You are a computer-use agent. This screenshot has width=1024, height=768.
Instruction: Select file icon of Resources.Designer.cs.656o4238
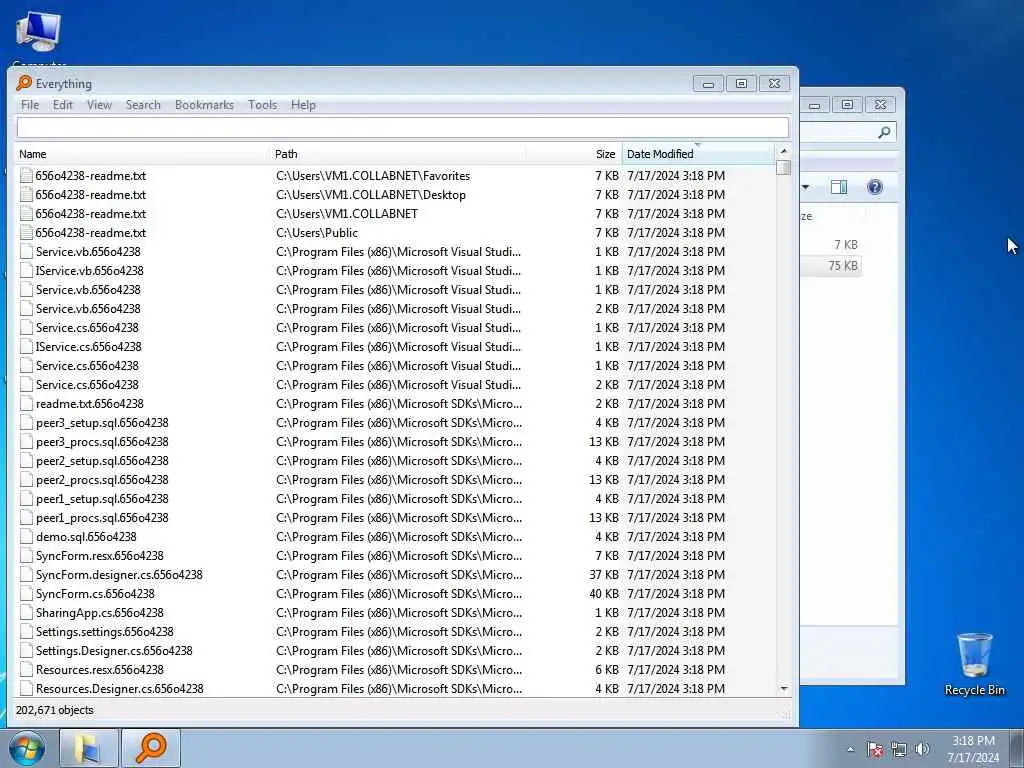point(26,688)
